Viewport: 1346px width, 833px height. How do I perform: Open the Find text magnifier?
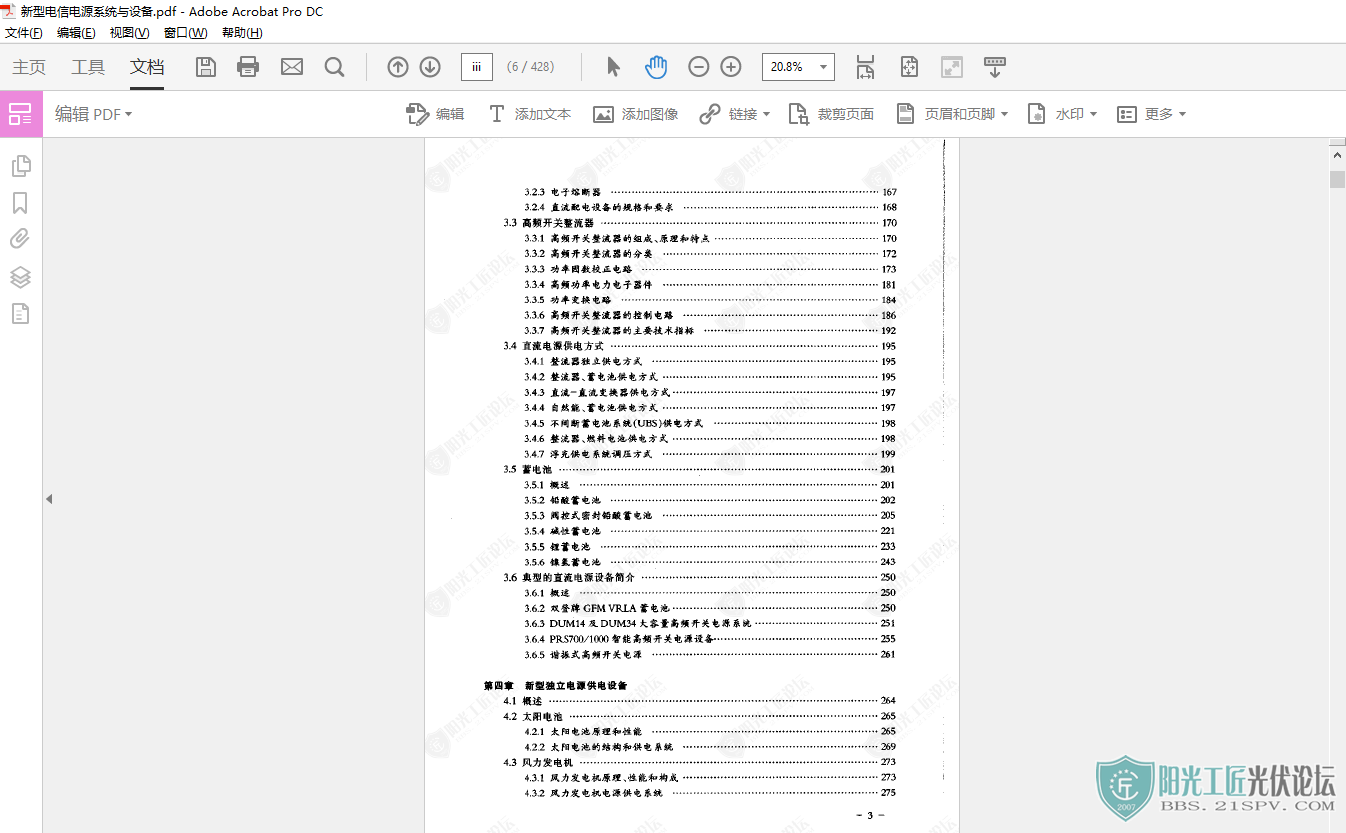(335, 67)
